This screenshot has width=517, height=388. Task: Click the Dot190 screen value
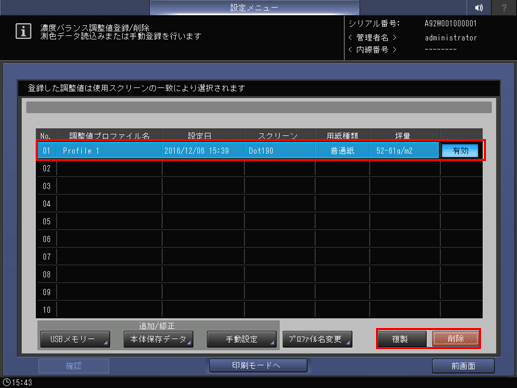[x=261, y=151]
